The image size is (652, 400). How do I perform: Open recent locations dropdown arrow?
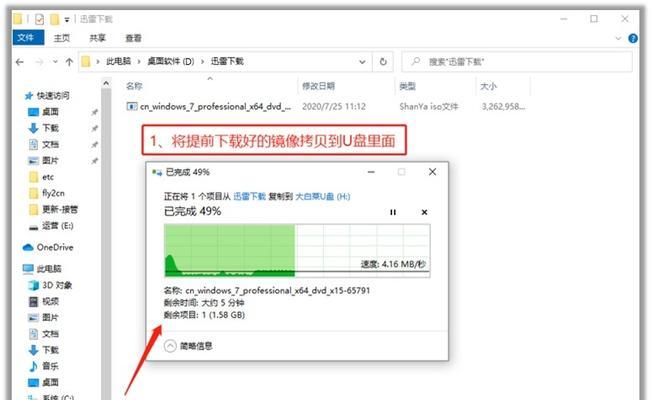pyautogui.click(x=55, y=62)
